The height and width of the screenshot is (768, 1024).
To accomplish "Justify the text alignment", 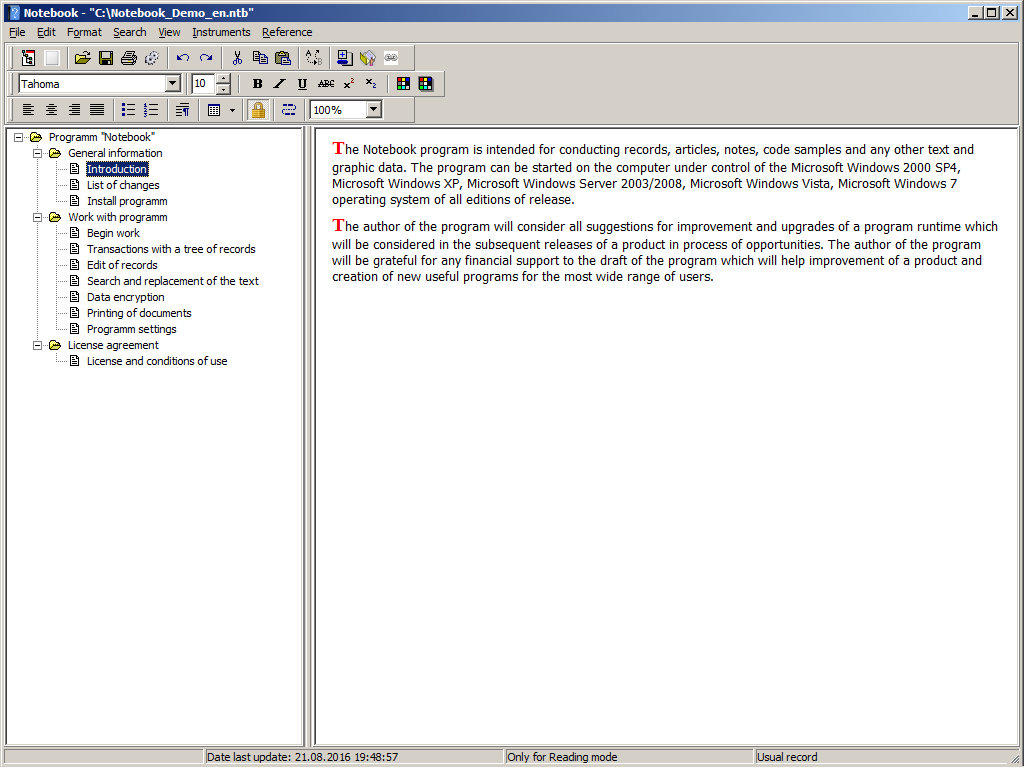I will pyautogui.click(x=97, y=110).
